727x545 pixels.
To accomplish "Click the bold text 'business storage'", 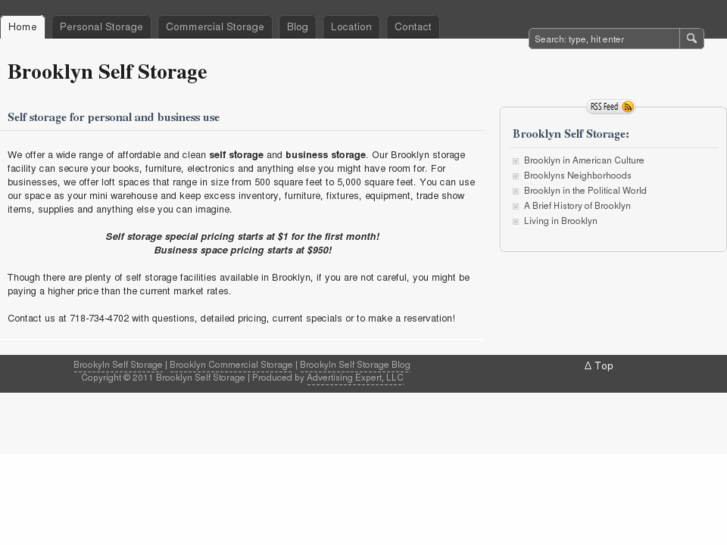I will tap(325, 155).
